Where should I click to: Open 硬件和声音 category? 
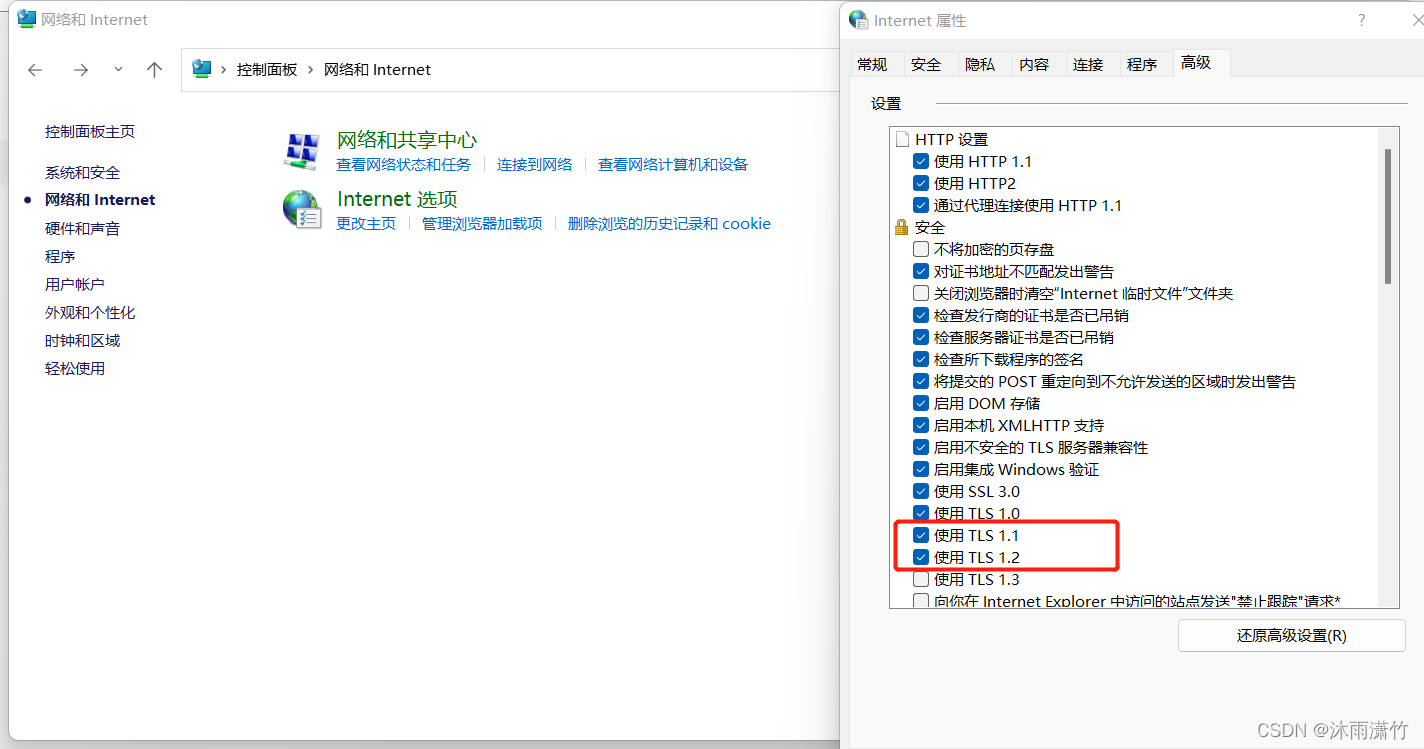[82, 228]
